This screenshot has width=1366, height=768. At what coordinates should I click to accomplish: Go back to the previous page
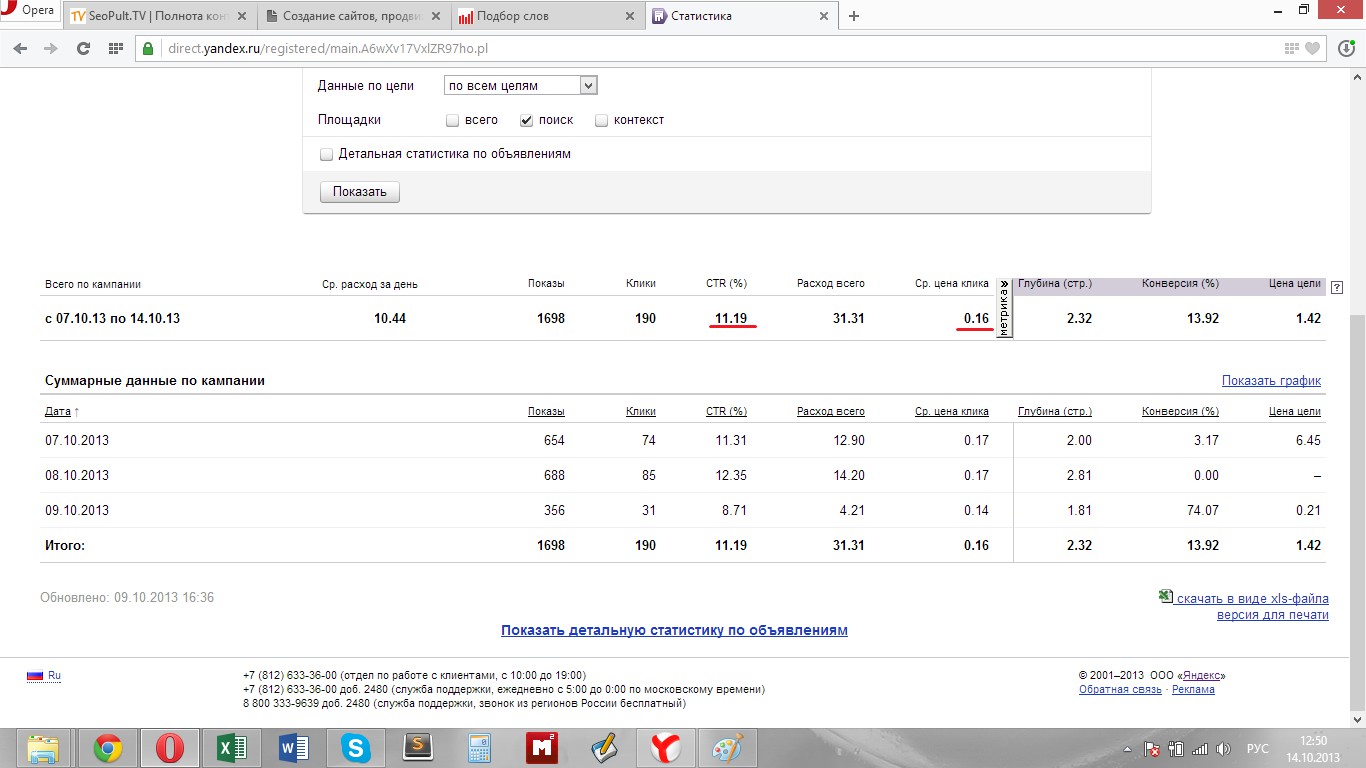20,48
